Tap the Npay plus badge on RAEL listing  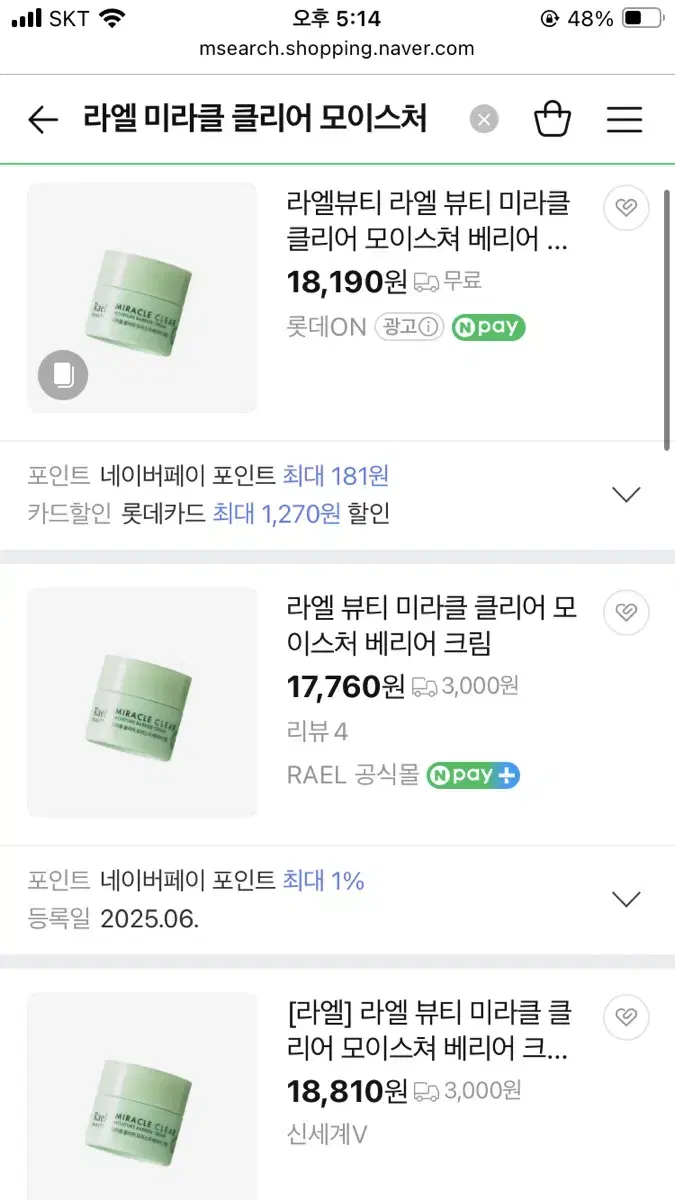pyautogui.click(x=472, y=774)
